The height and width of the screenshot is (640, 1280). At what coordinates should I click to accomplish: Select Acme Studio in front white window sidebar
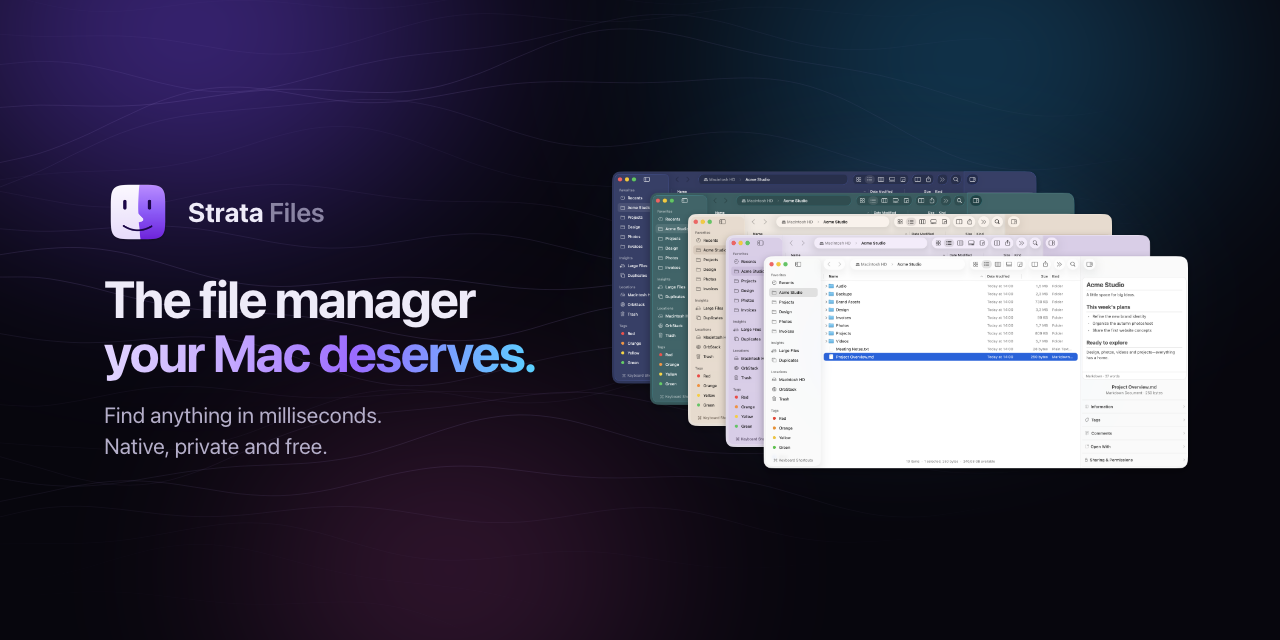tap(793, 292)
